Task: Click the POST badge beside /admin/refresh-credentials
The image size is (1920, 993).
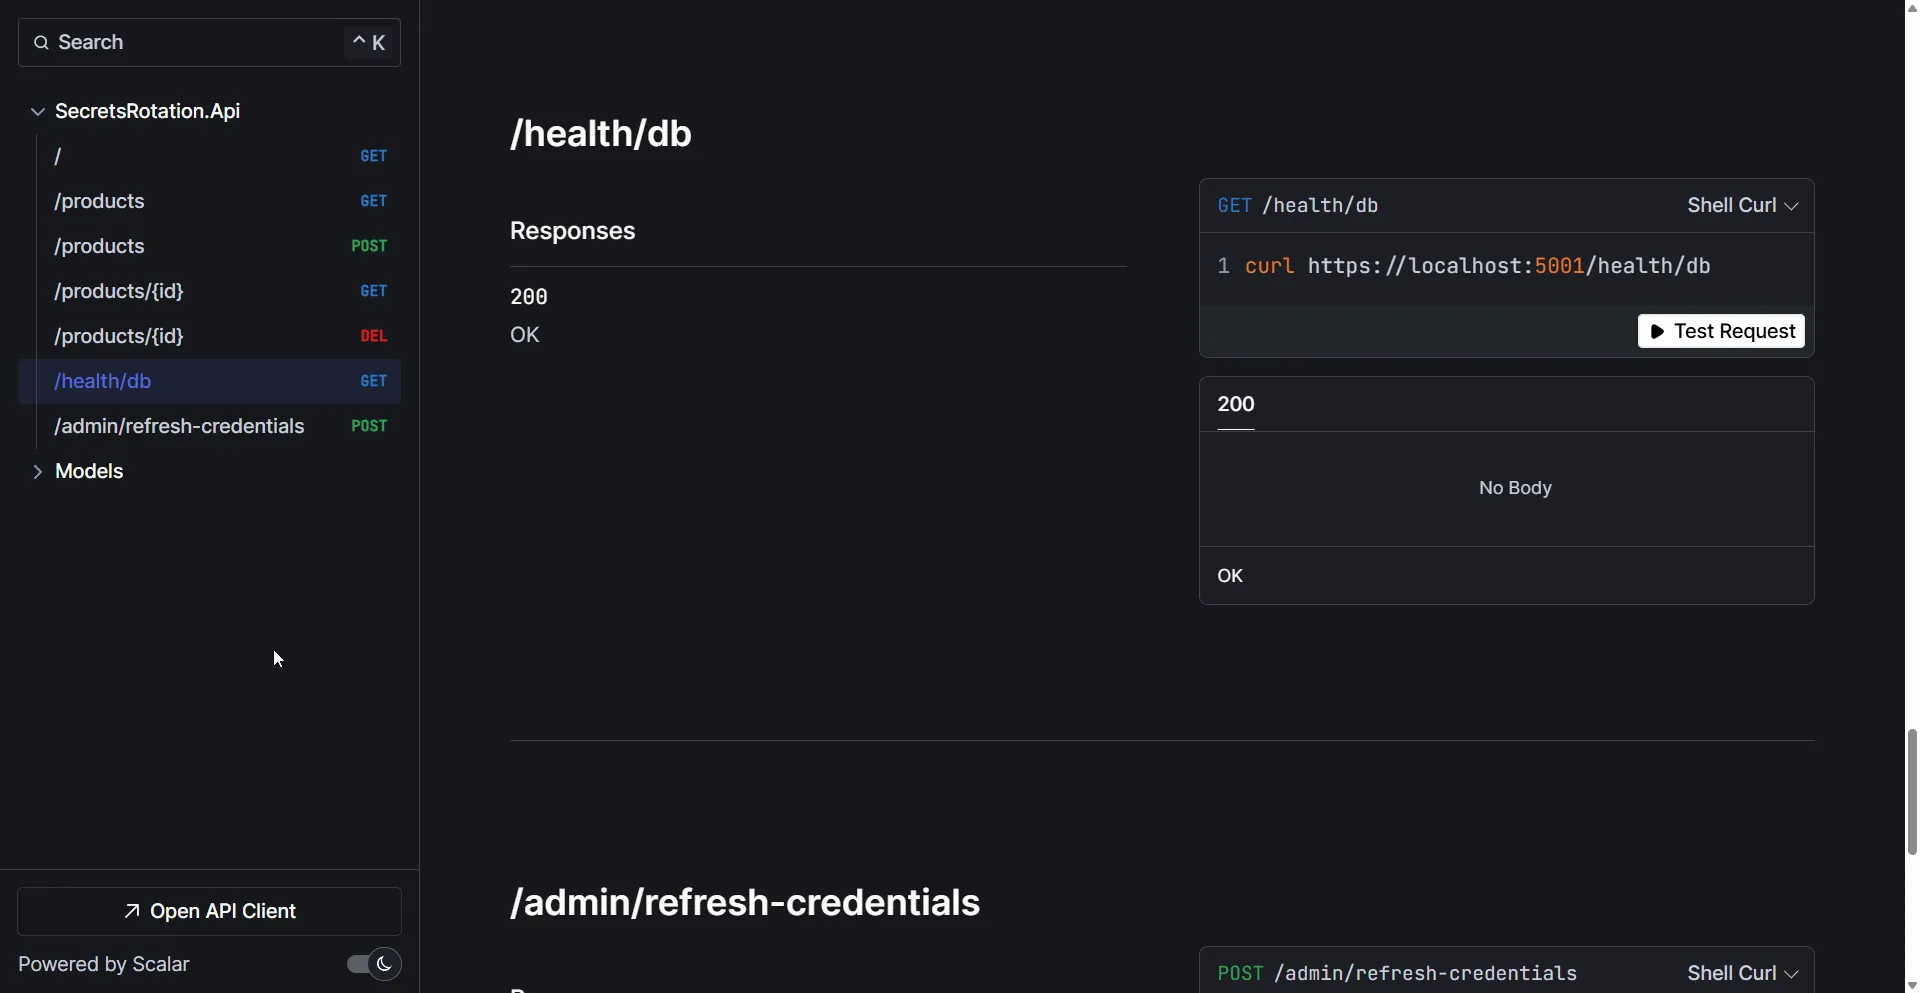Action: coord(368,426)
